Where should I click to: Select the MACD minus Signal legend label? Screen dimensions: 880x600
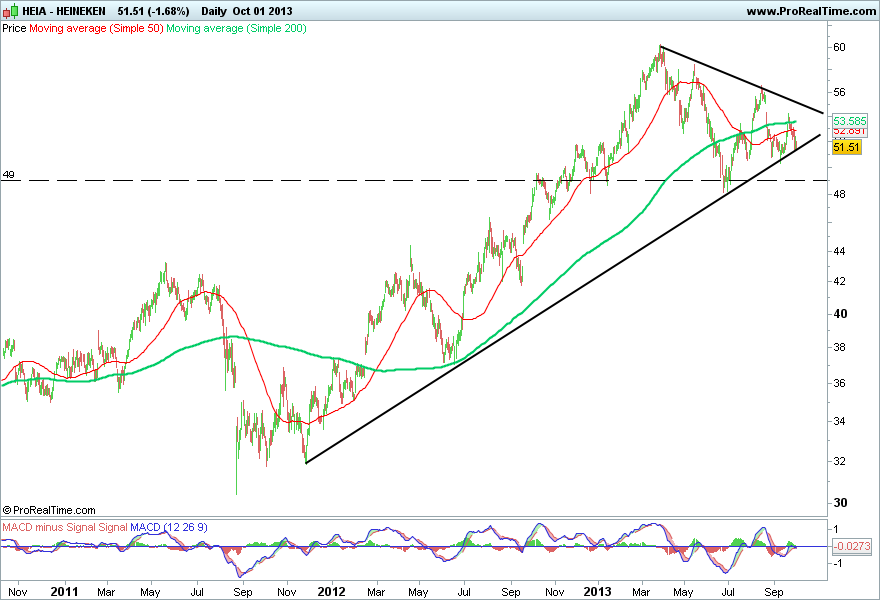pos(49,528)
